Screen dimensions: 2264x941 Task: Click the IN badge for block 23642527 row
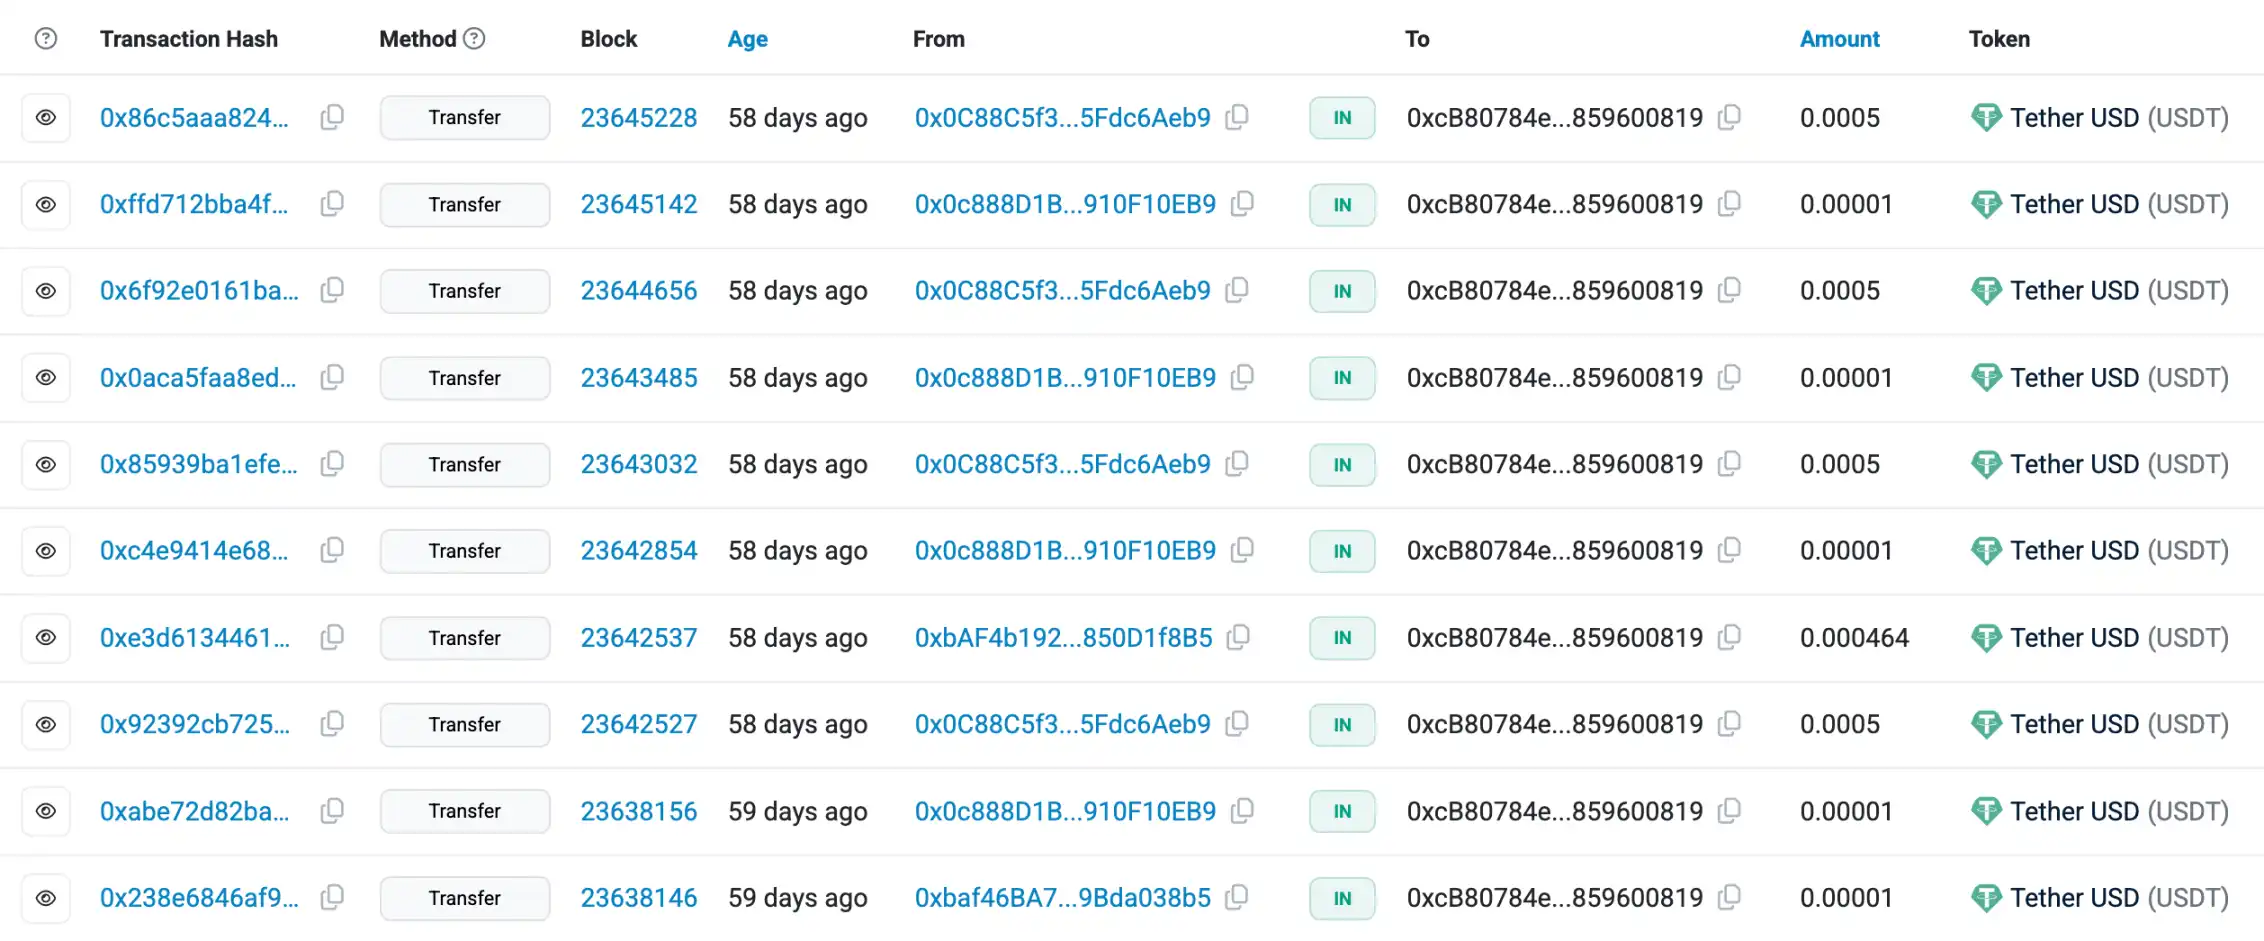(x=1342, y=724)
